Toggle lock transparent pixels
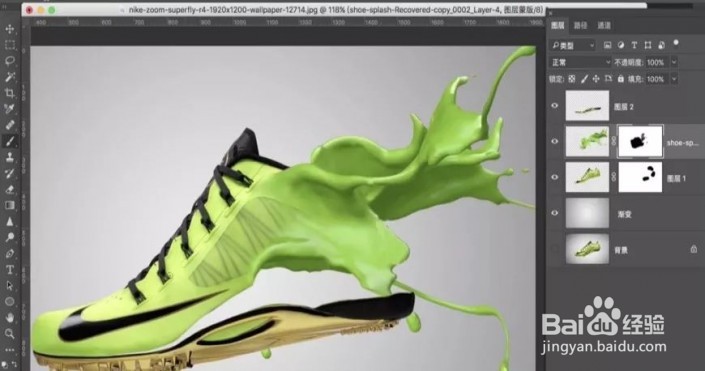This screenshot has height=371, width=705. (x=571, y=79)
